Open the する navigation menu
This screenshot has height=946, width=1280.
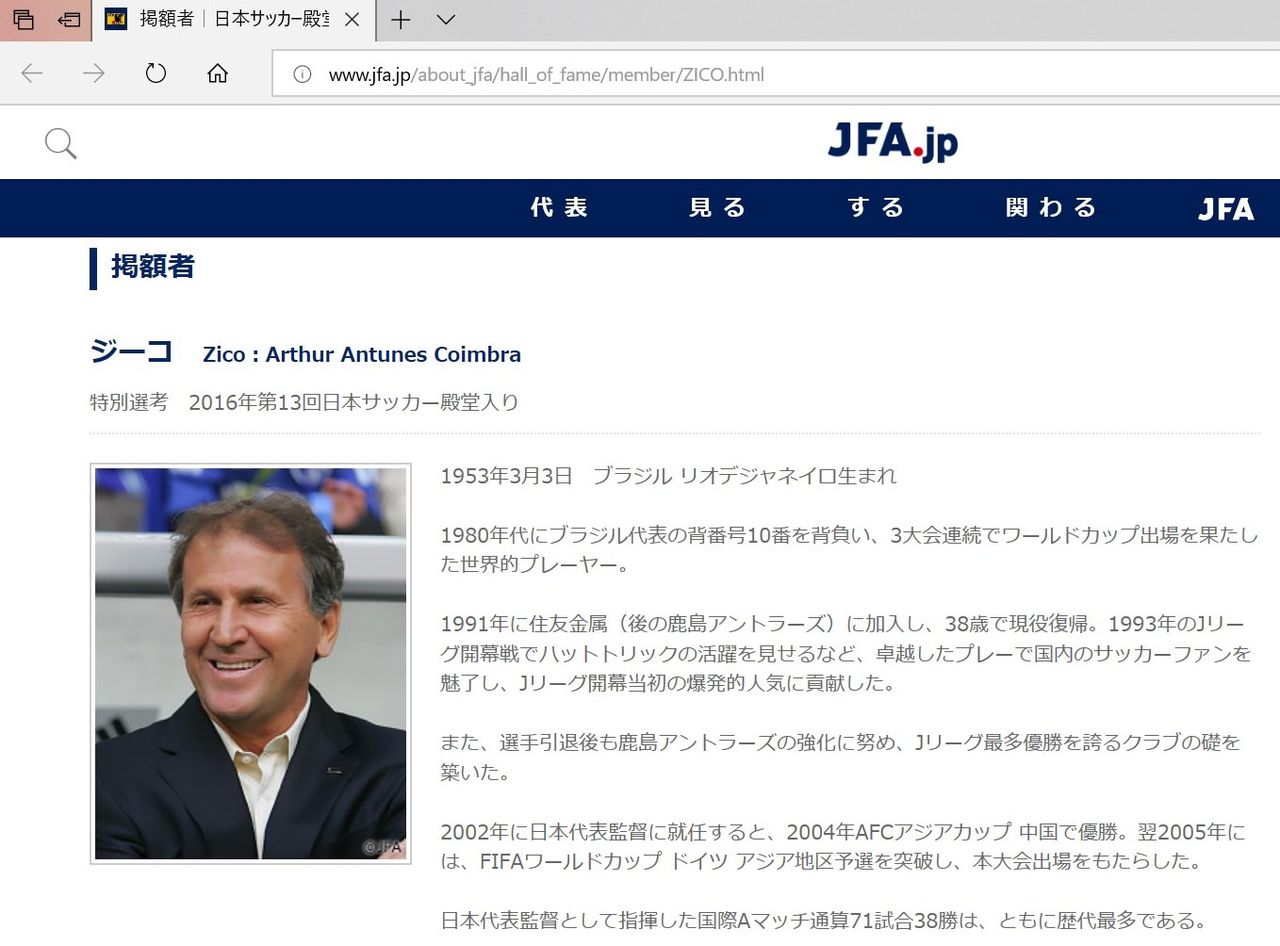876,208
